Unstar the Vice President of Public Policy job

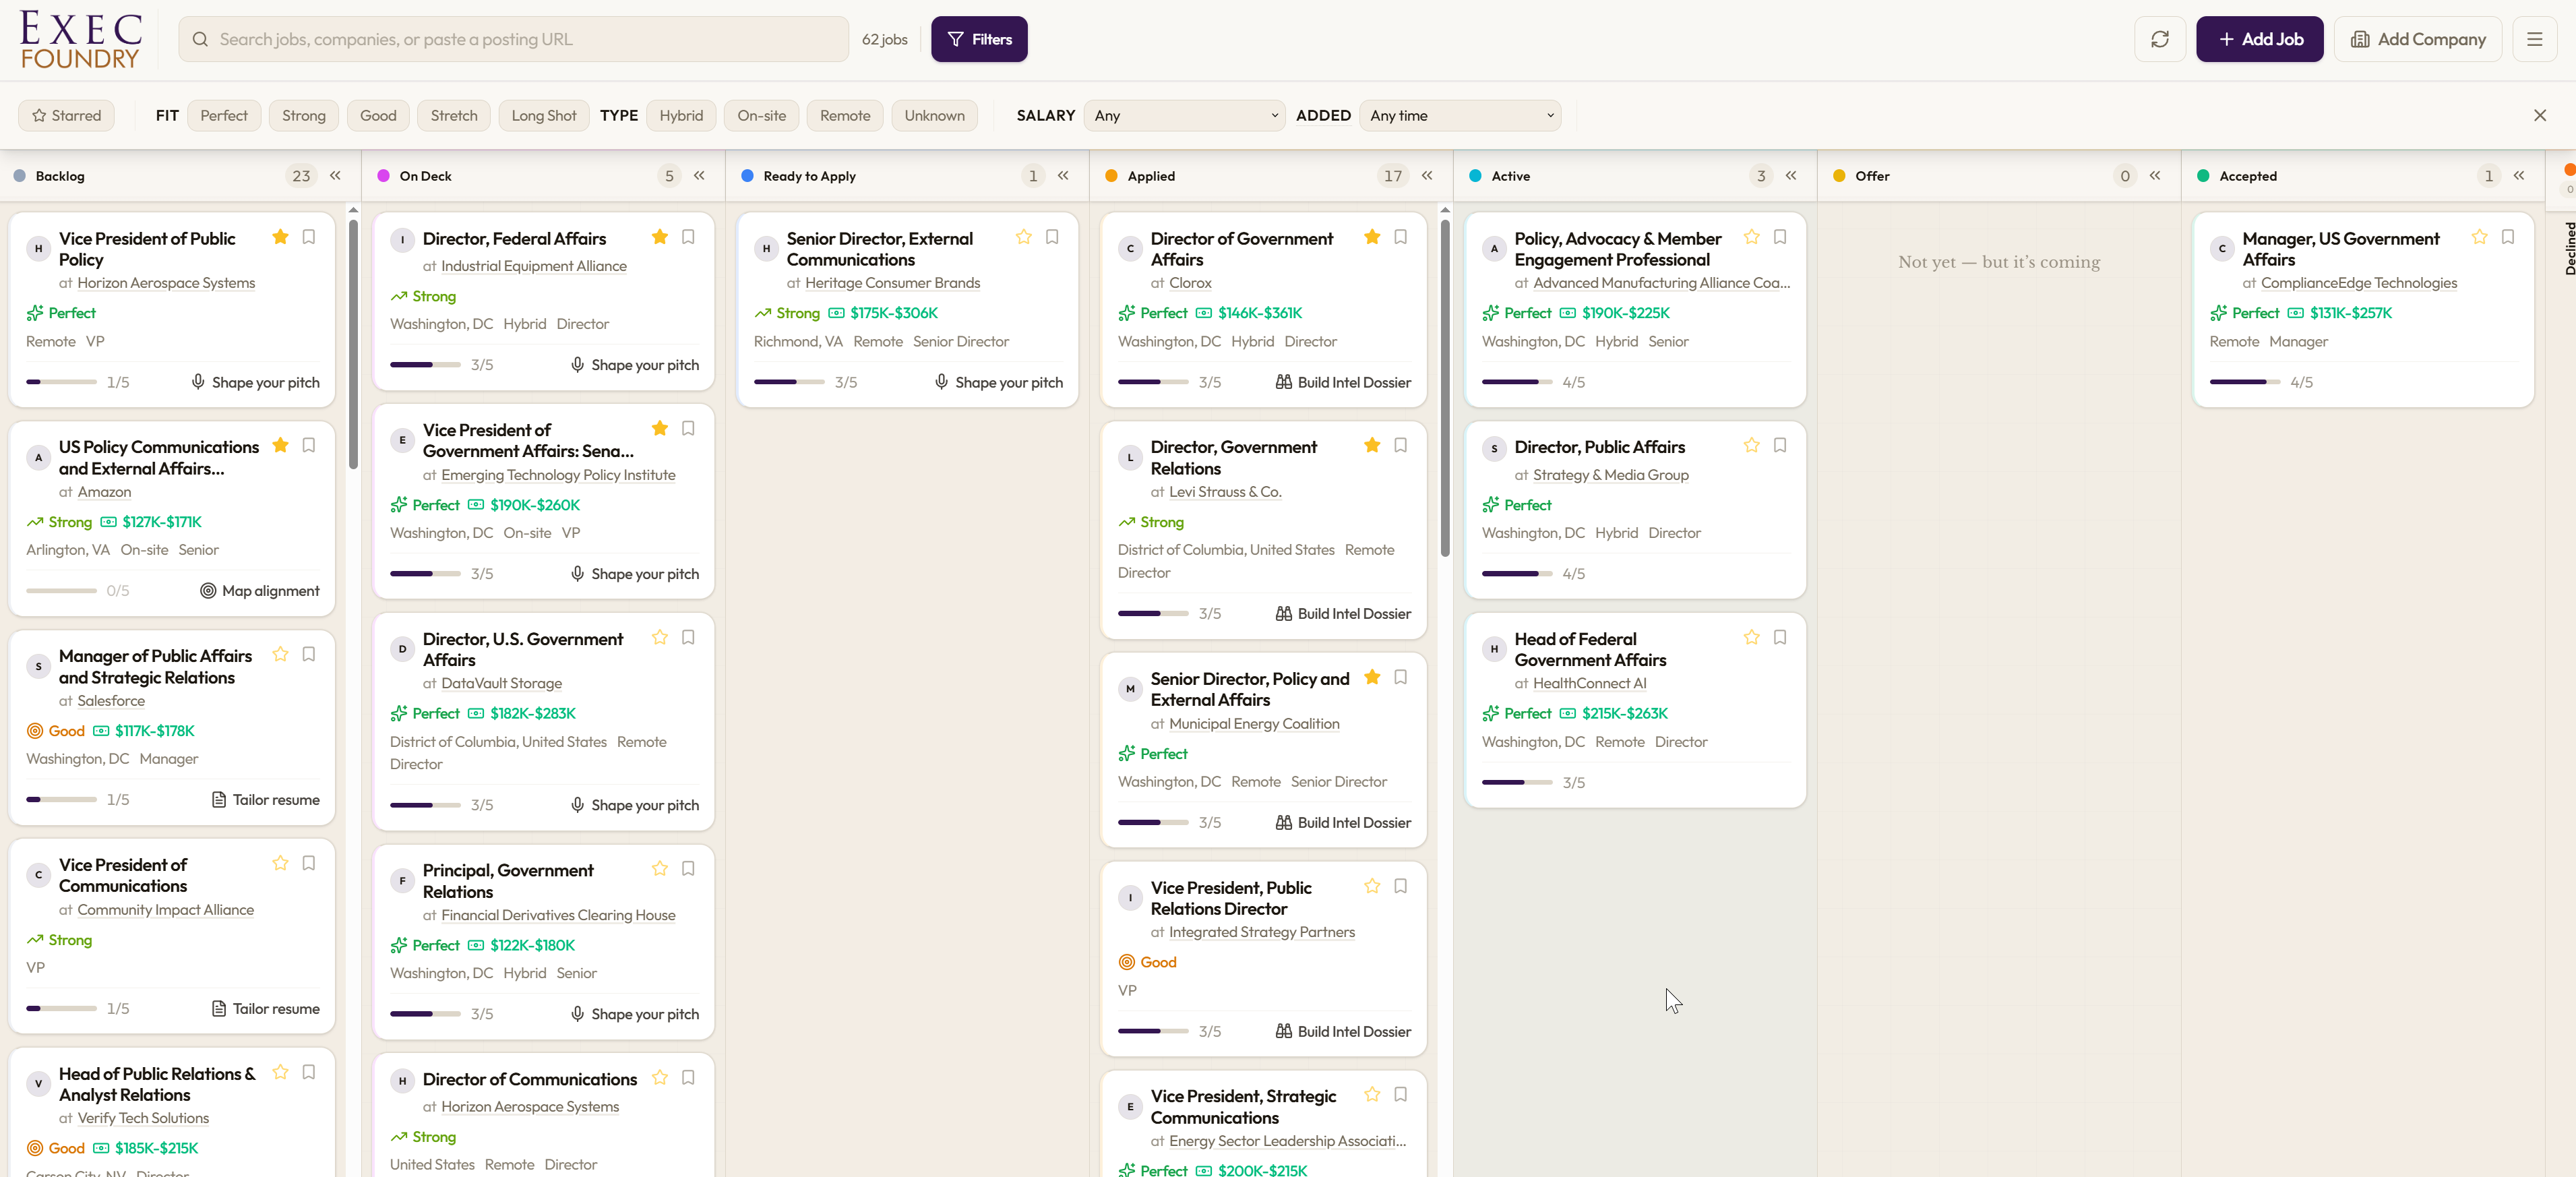(x=280, y=237)
